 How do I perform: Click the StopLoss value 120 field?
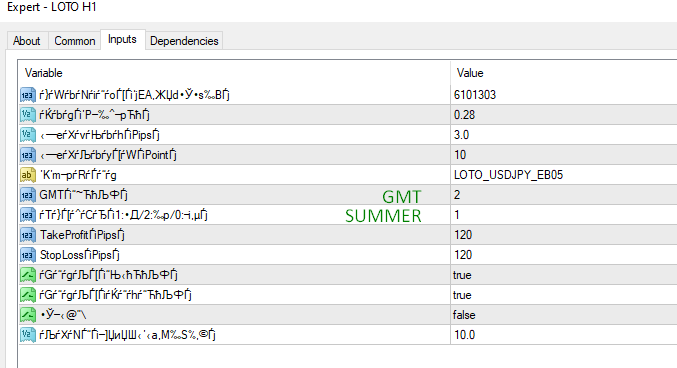coord(563,255)
